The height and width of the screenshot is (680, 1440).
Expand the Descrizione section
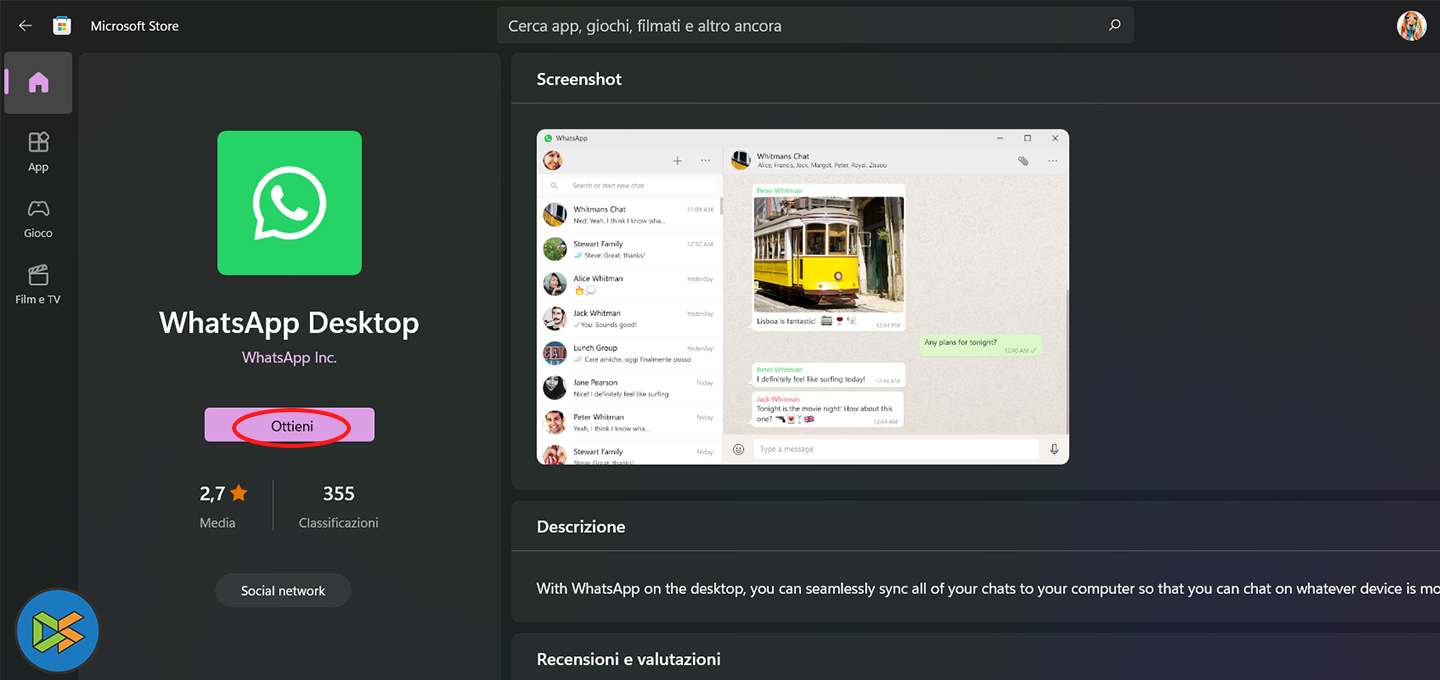point(581,527)
